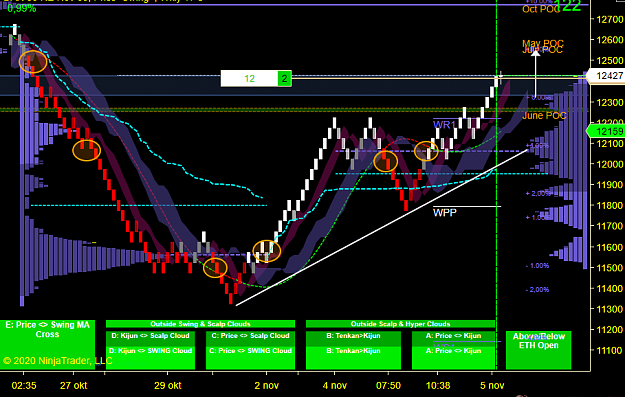Click the green 0,99% readout
625x397 pixels.
(22, 8)
